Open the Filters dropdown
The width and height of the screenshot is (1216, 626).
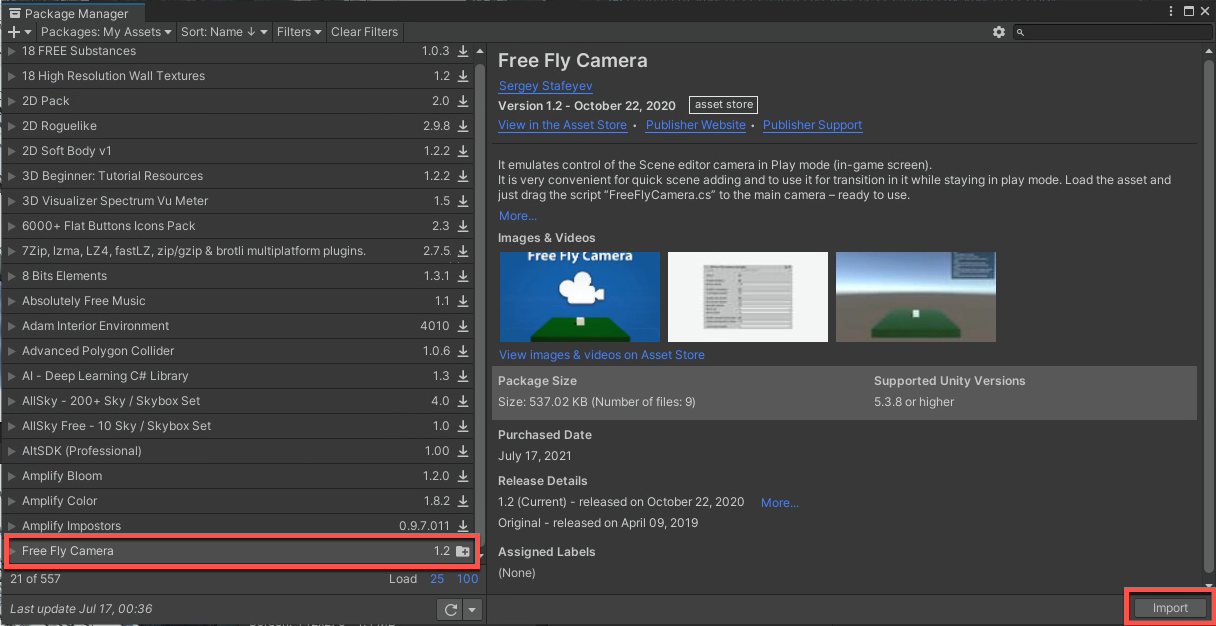click(x=299, y=31)
